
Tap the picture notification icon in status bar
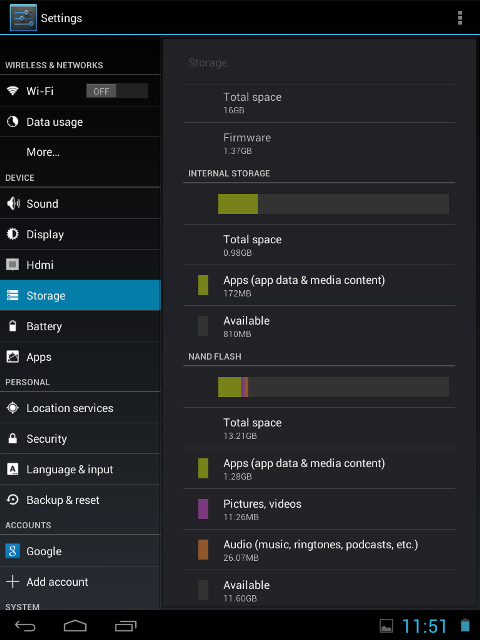[386, 626]
